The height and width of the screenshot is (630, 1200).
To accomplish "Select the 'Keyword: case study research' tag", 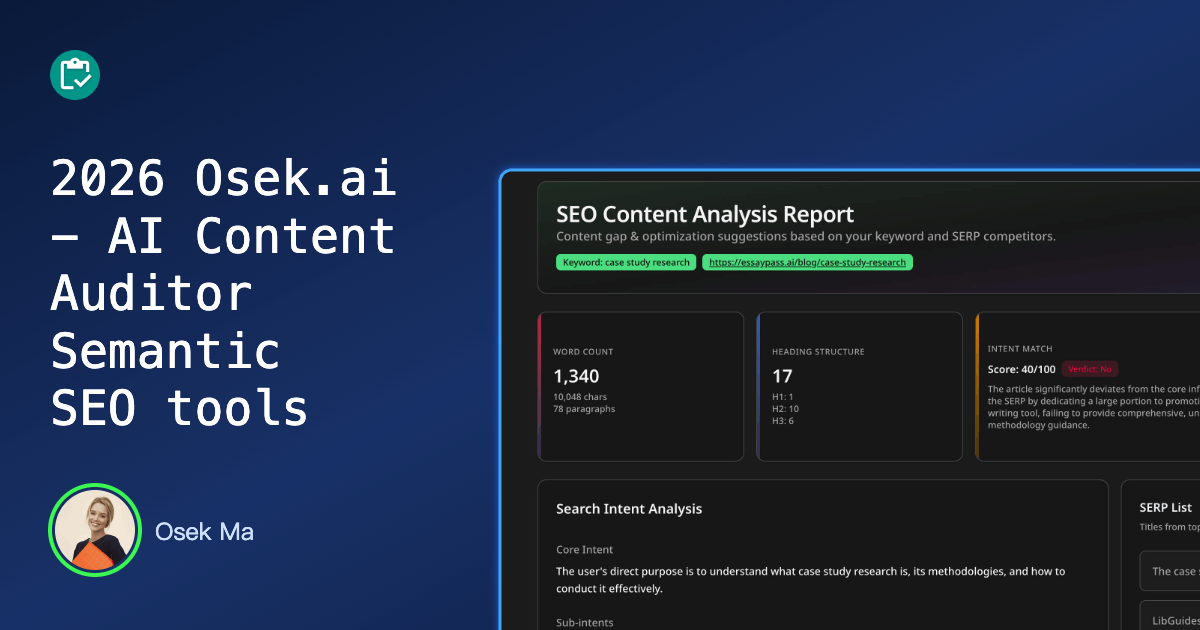I will point(626,262).
